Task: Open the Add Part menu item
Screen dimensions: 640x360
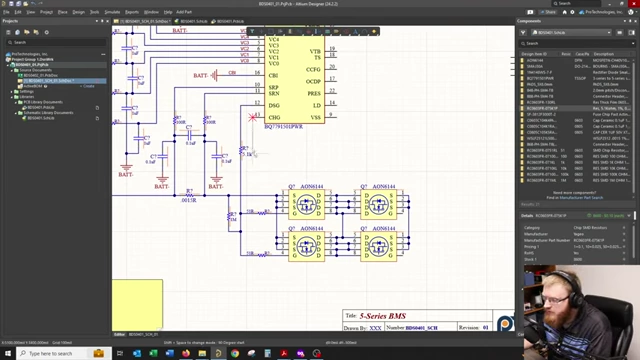Action: 184,12
